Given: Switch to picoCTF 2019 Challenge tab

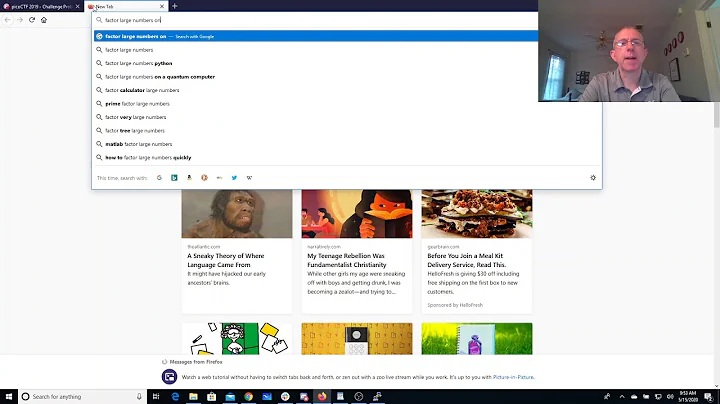Looking at the screenshot, I should click(x=39, y=6).
